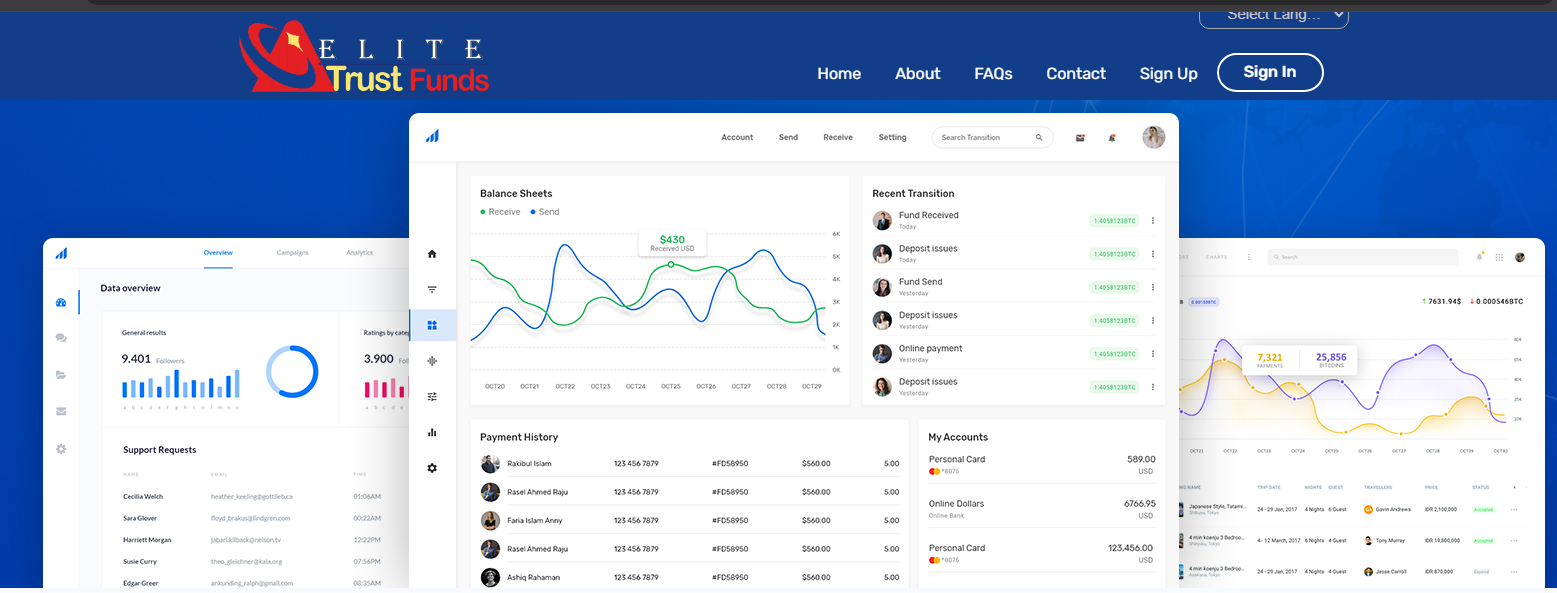Open Receive in the center dashboard
The image size is (1557, 593).
click(838, 137)
